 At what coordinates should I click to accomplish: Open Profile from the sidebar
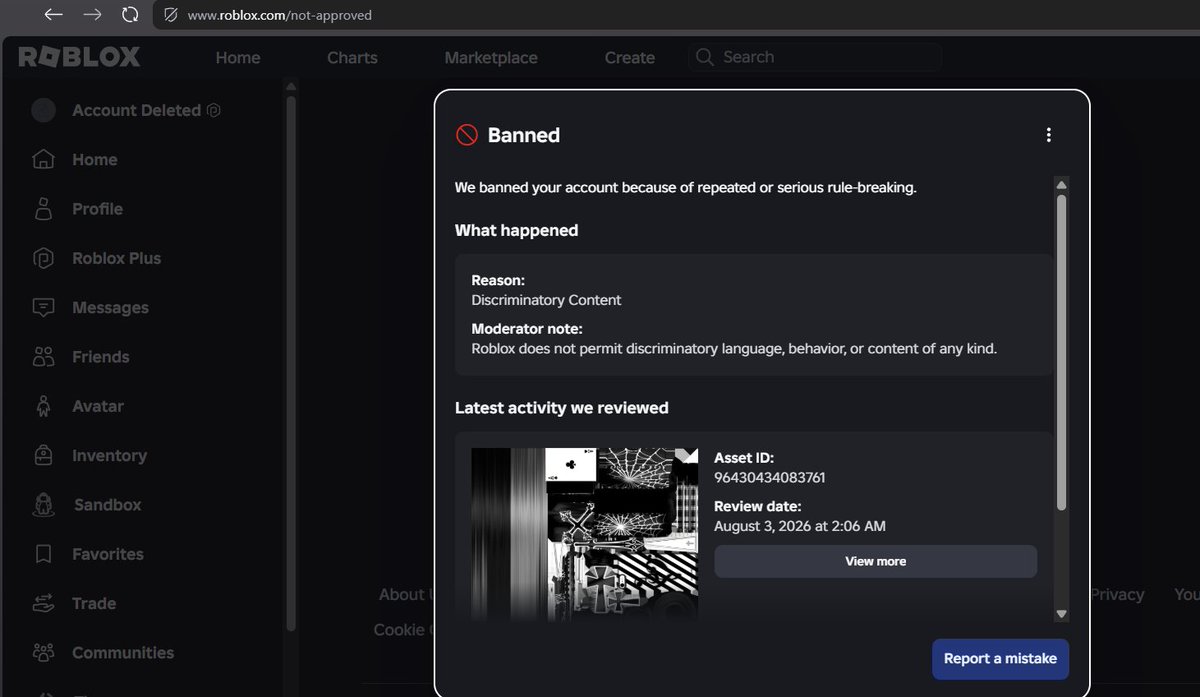98,209
